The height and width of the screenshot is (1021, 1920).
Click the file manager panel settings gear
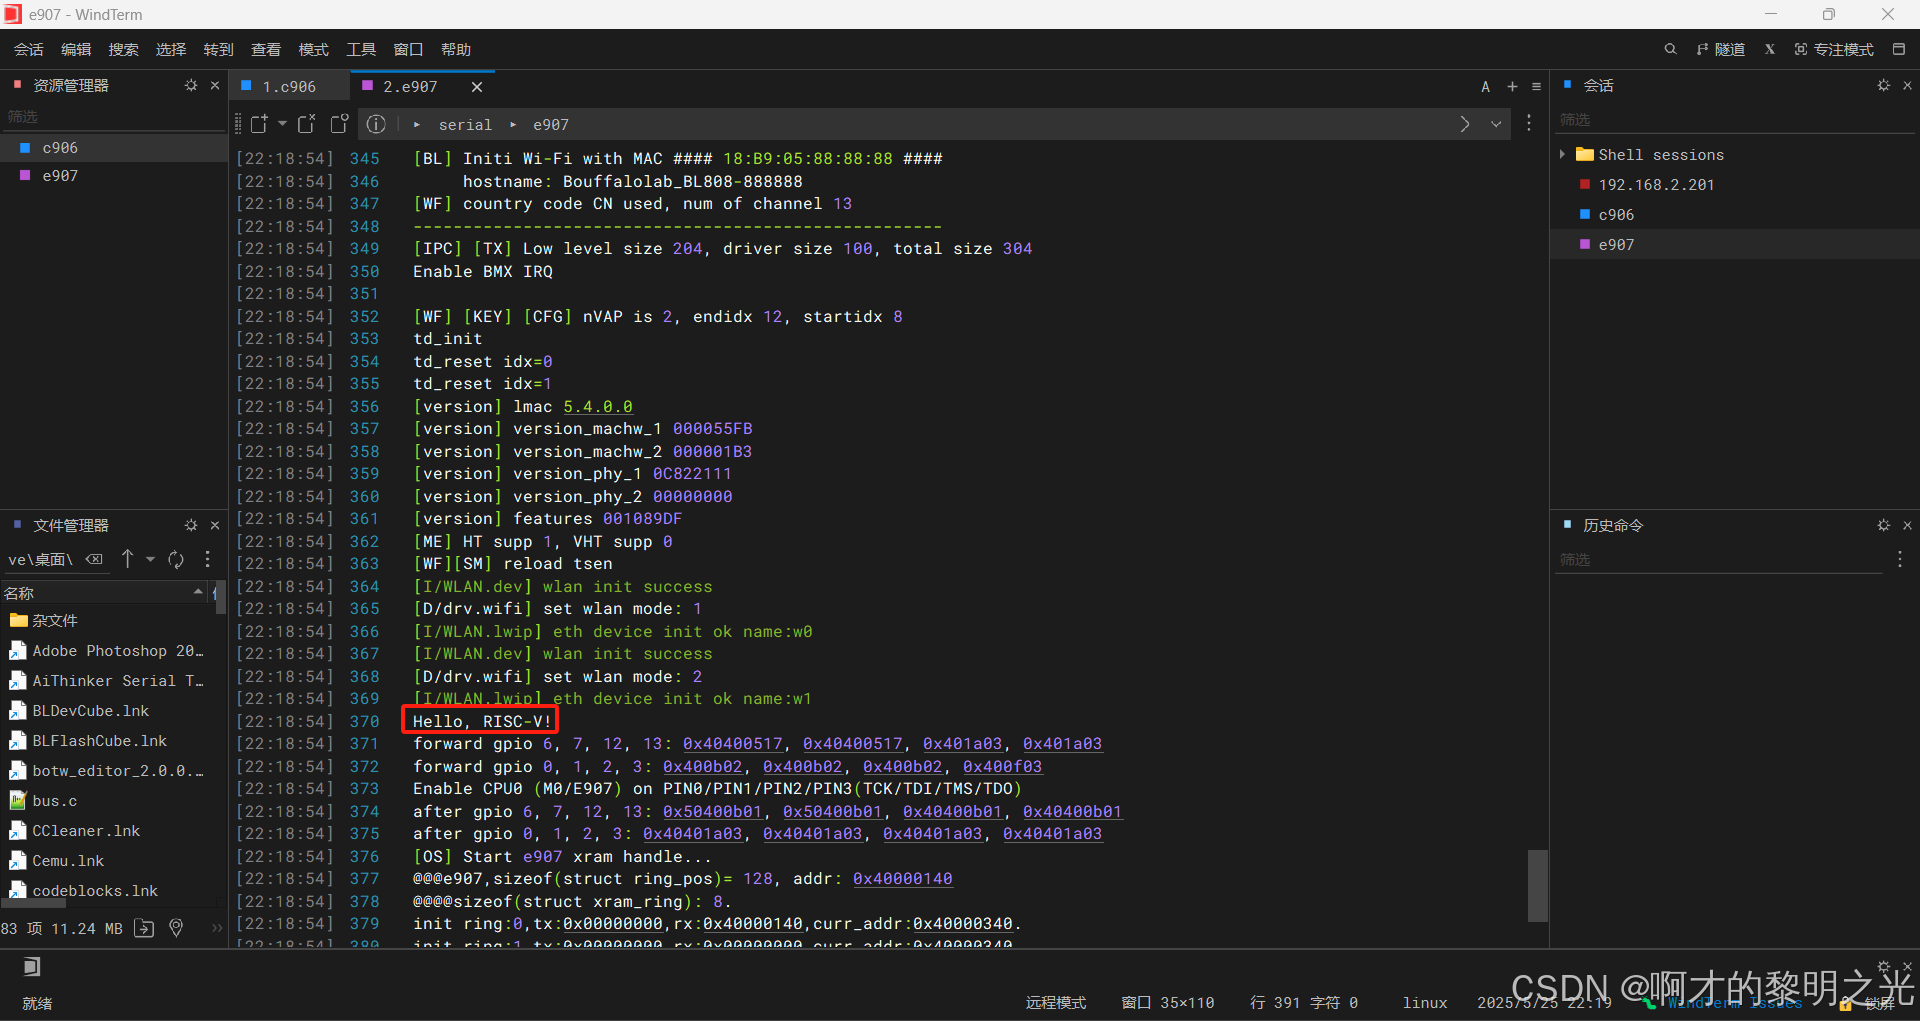[191, 525]
